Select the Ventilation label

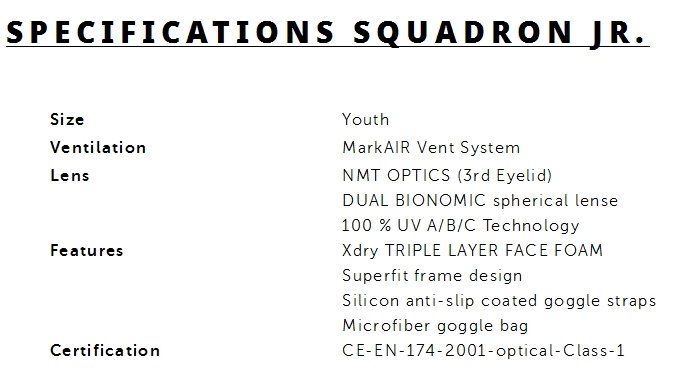point(98,147)
